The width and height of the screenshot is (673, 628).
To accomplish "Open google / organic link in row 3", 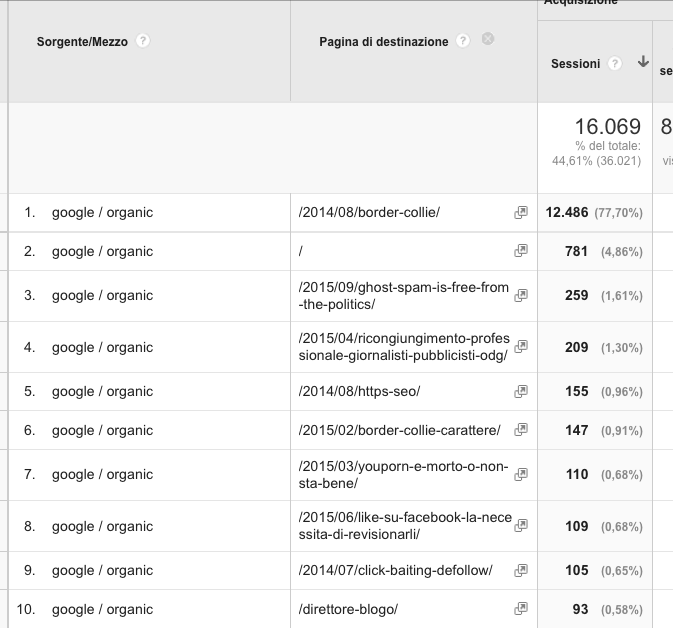I will (102, 295).
